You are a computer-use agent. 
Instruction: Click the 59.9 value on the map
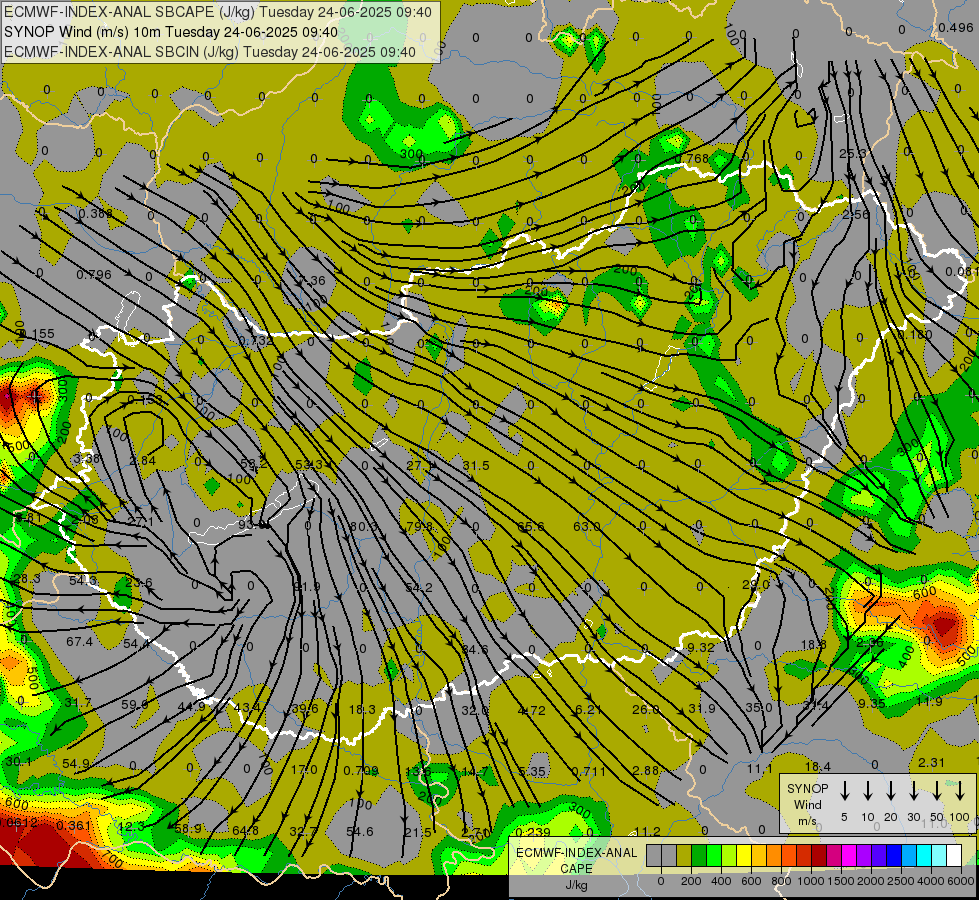point(134,705)
